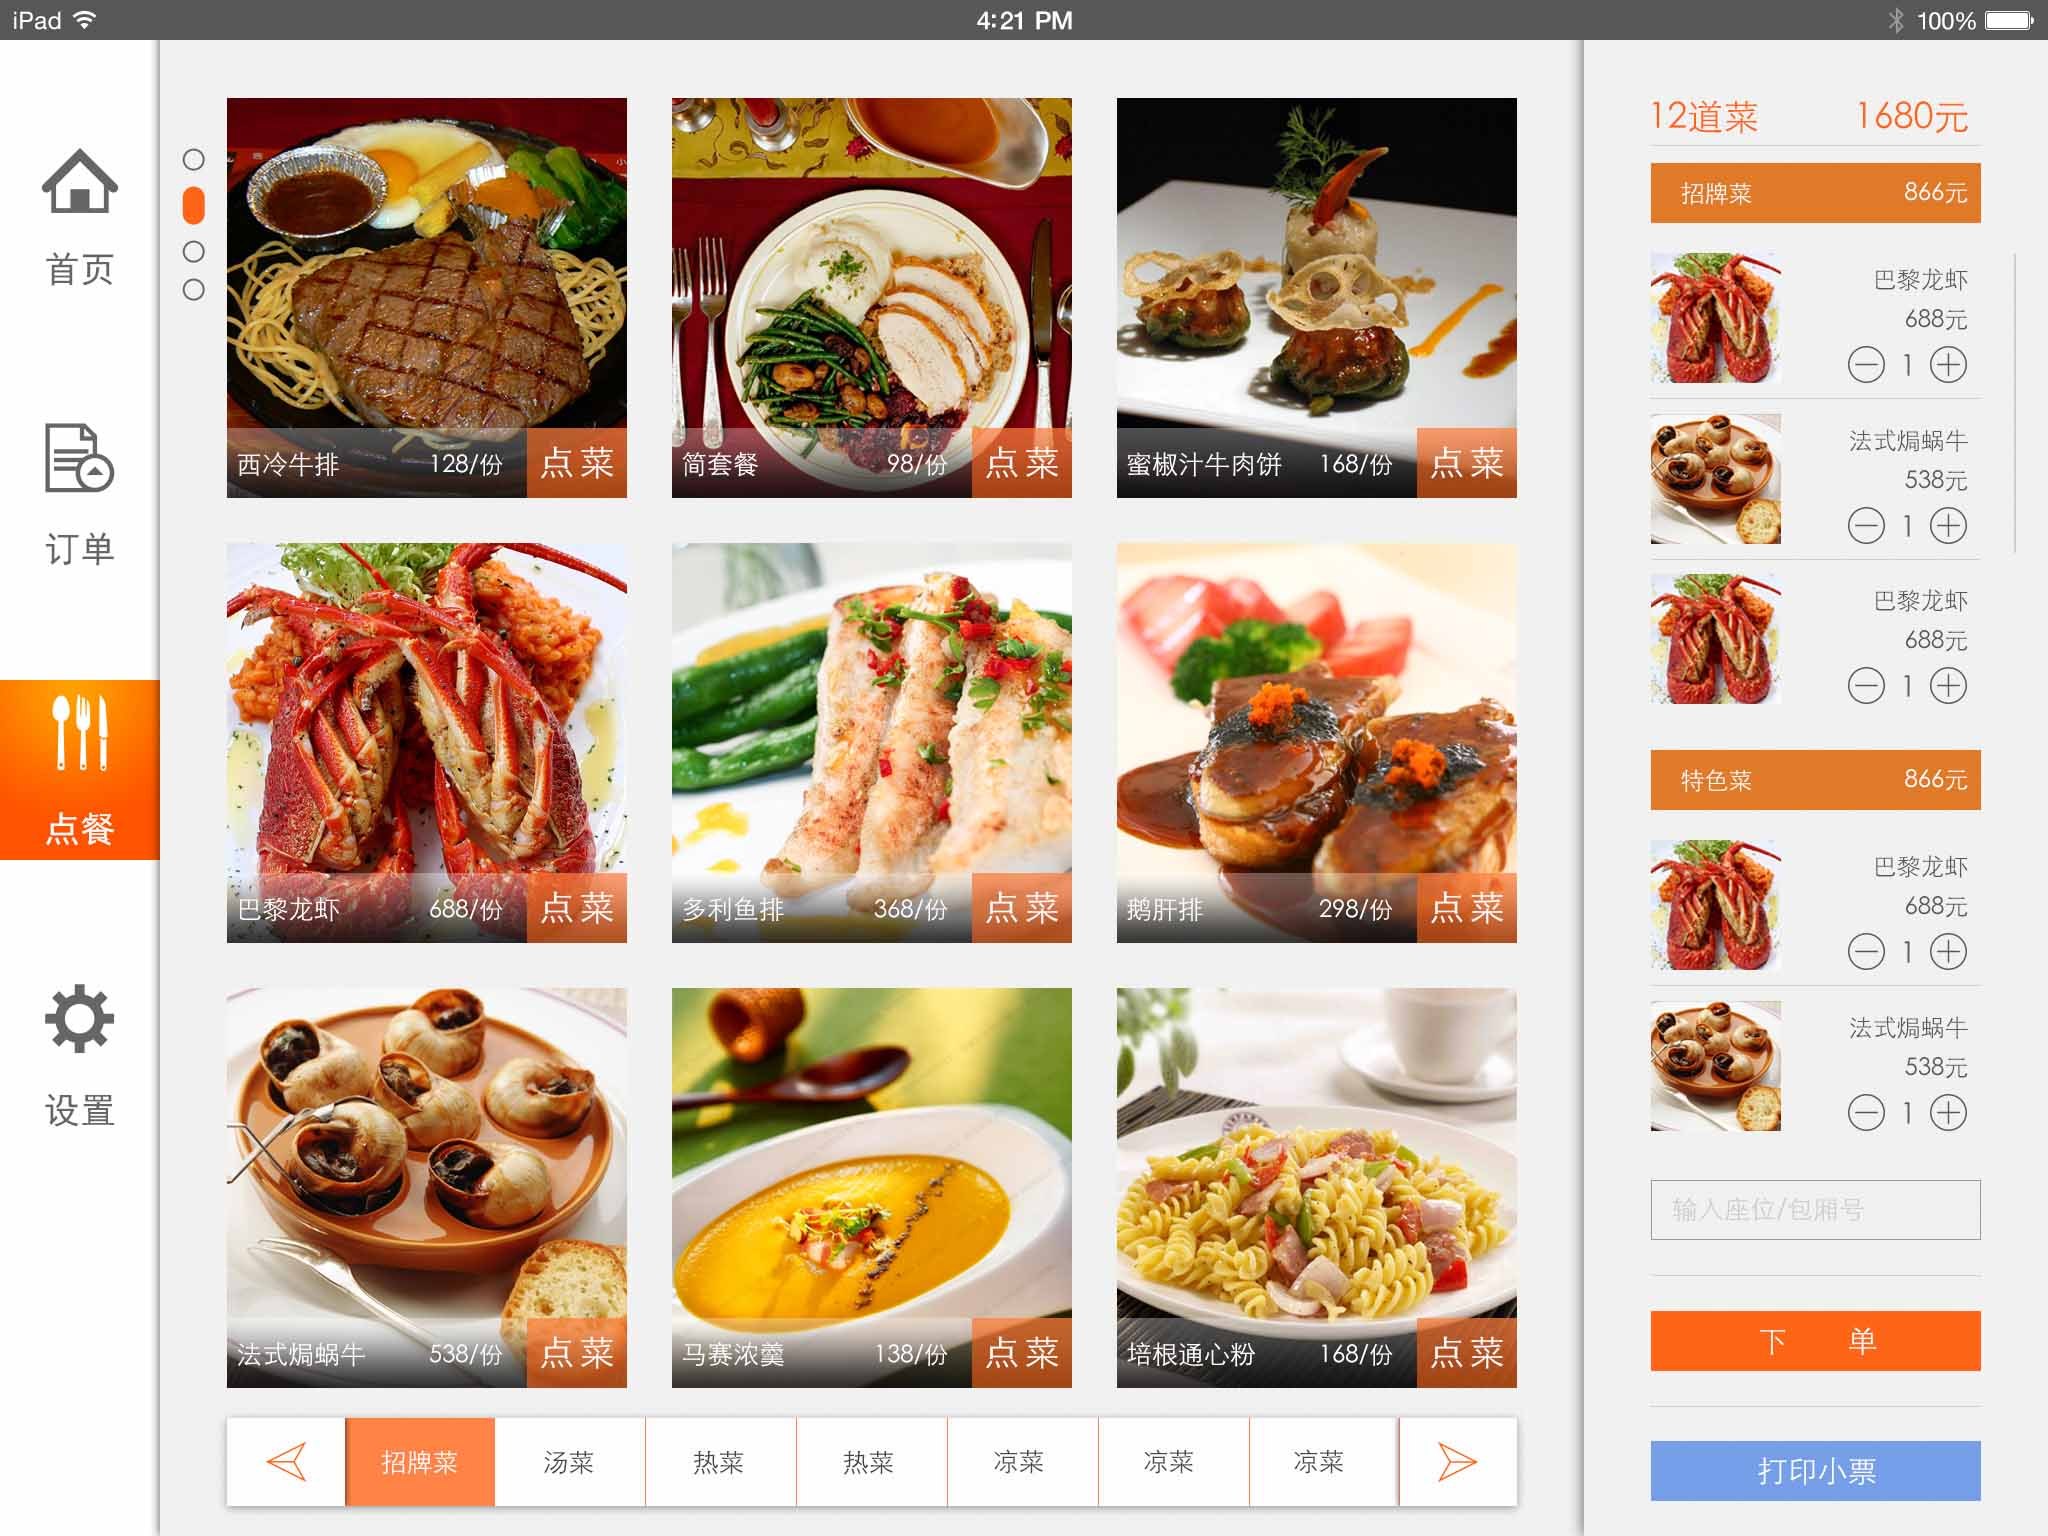Collapse the 特色菜 order section header
2048x1536 pixels.
1815,780
